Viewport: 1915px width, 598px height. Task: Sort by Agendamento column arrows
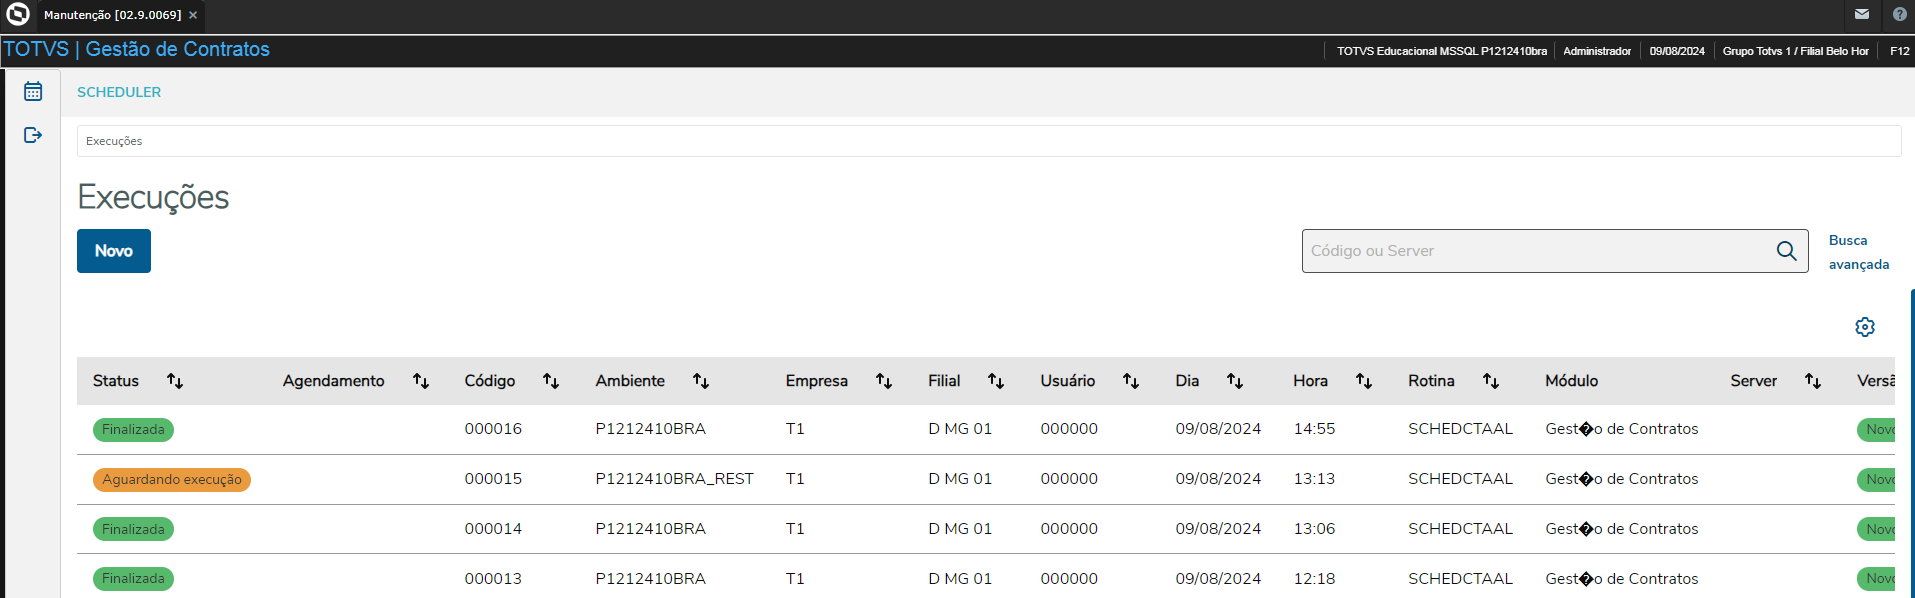point(421,381)
